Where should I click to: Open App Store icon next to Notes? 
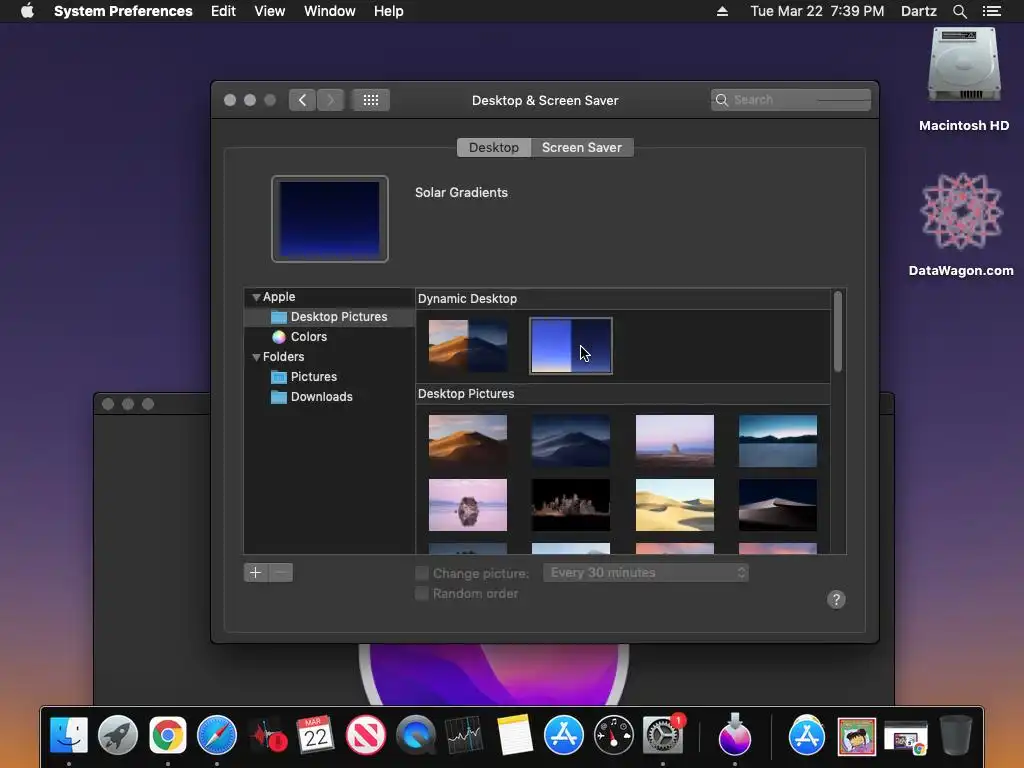point(564,735)
